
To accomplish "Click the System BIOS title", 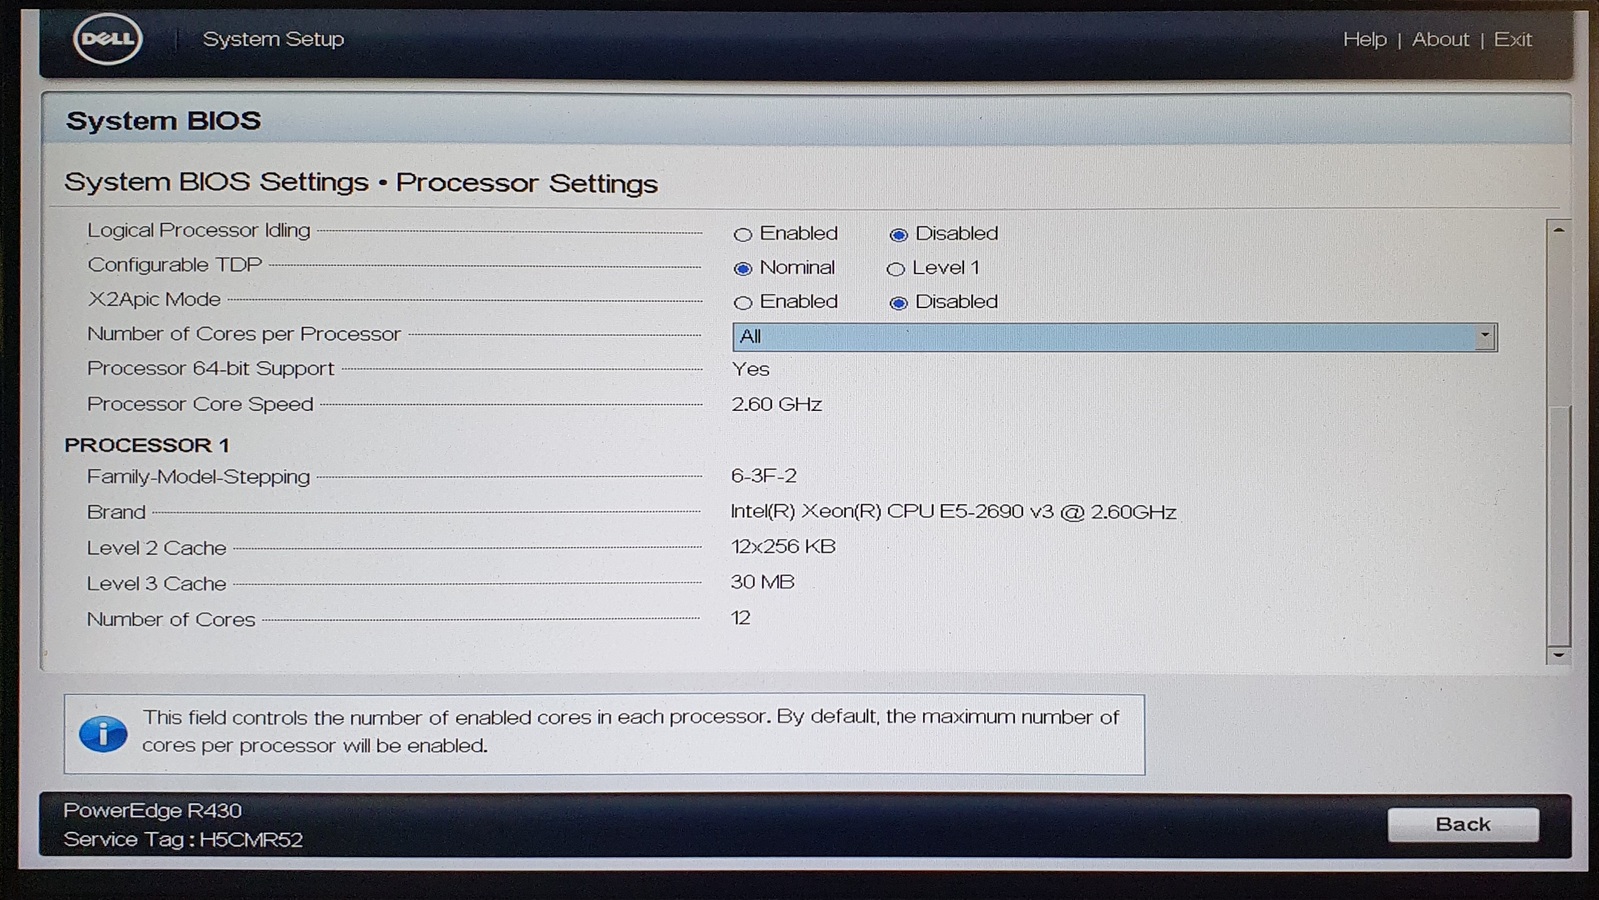I will point(163,121).
